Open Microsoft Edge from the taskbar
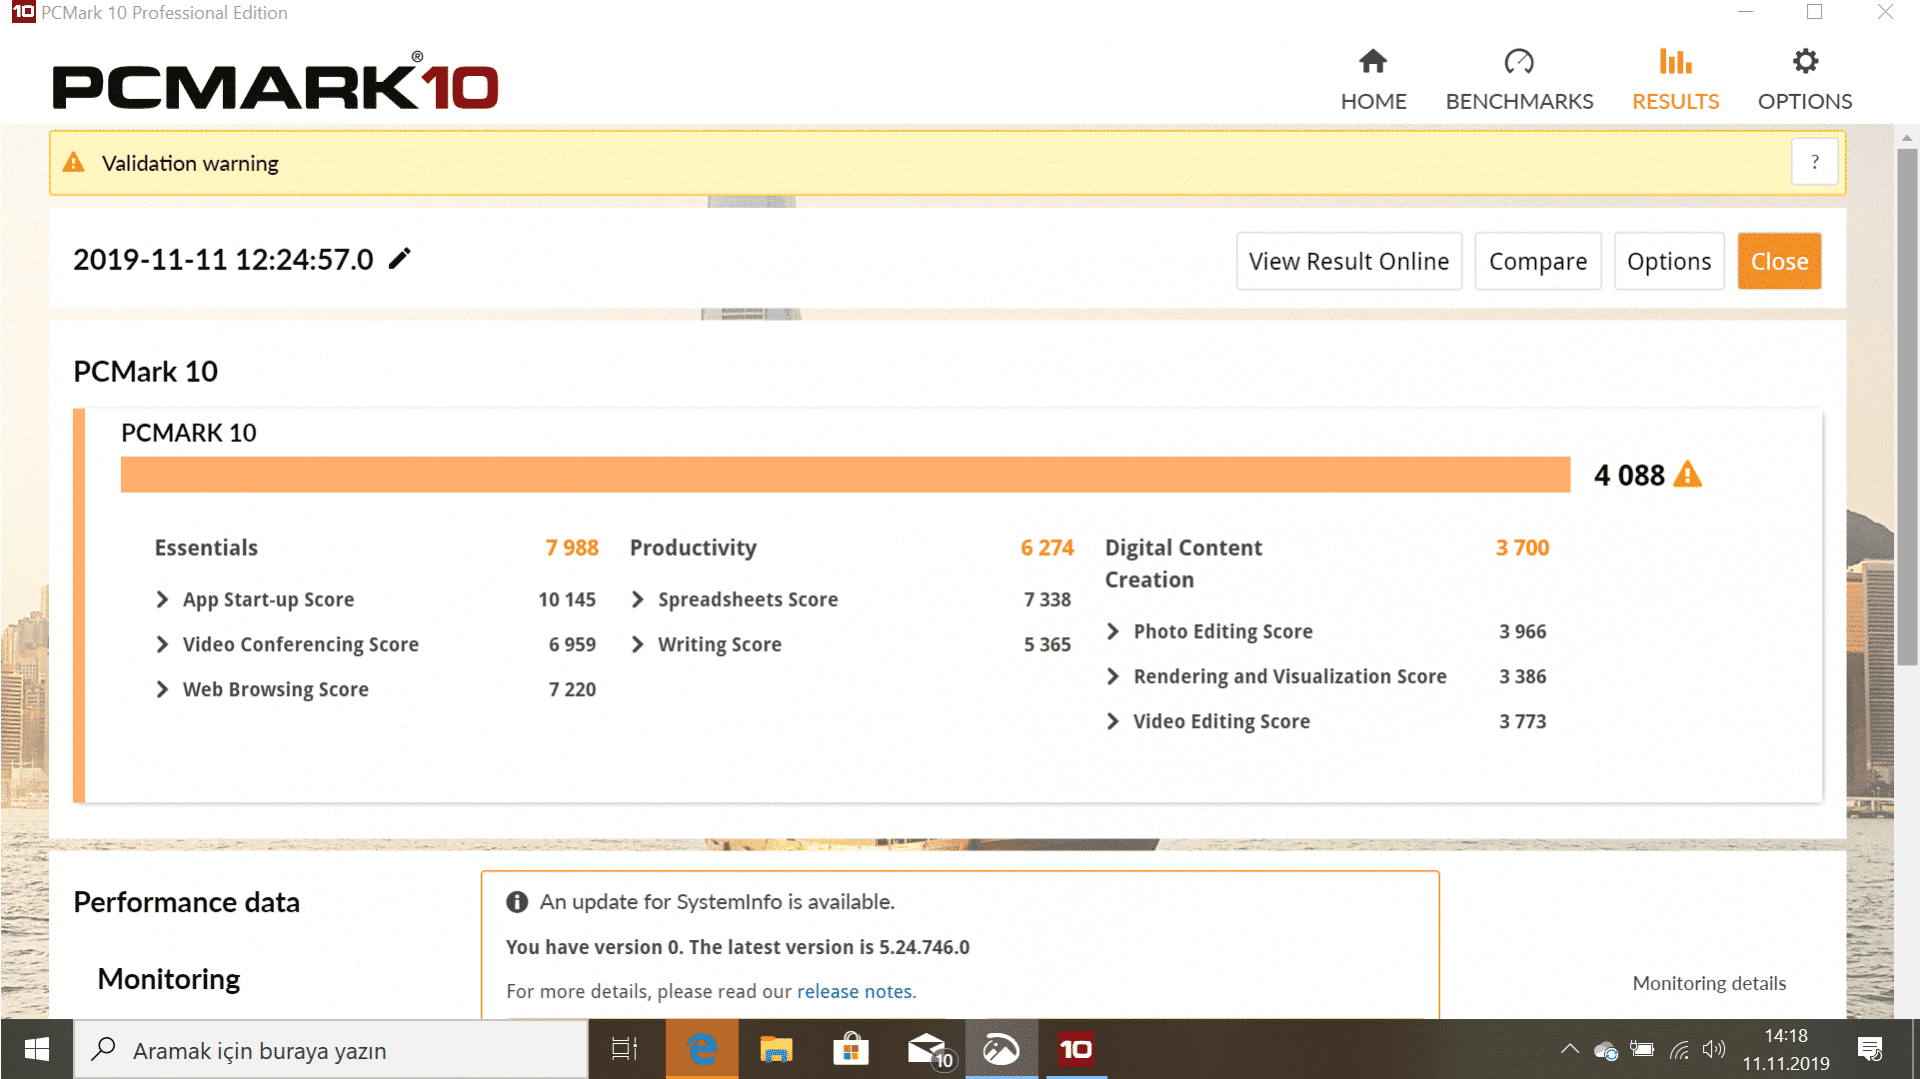Screen dimensions: 1920x1079 click(702, 1049)
